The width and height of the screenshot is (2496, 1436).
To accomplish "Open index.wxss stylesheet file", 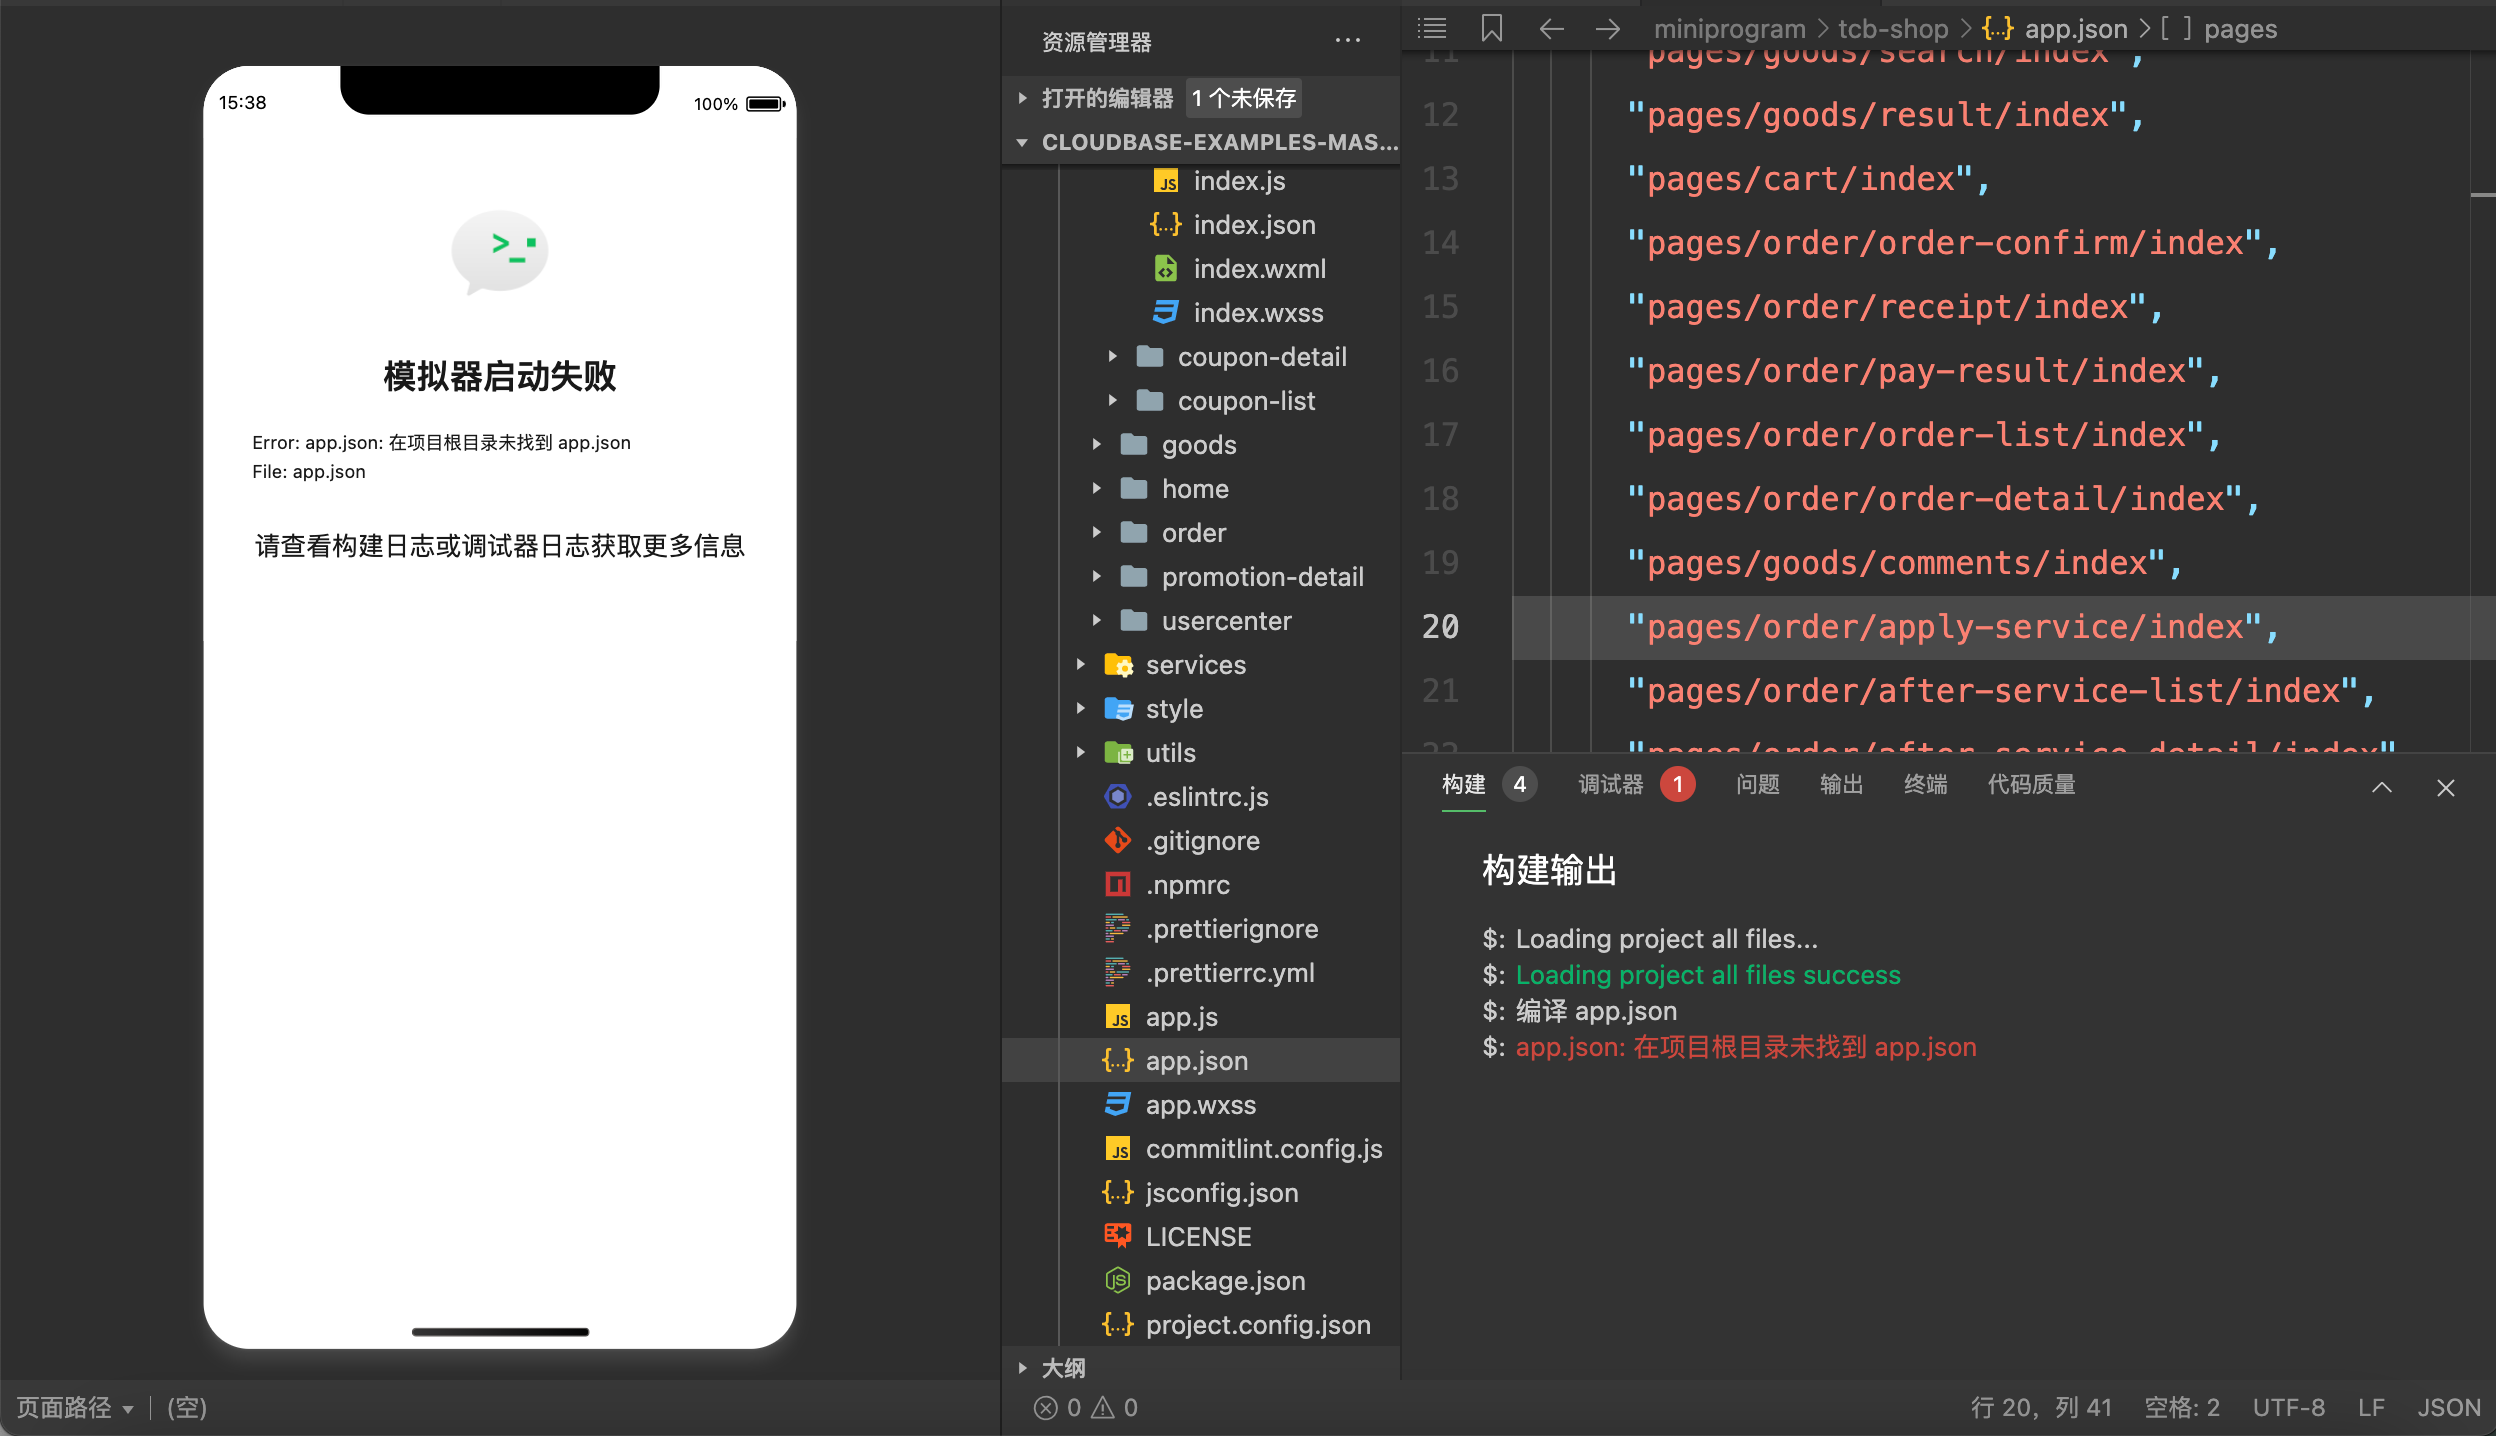I will click(1258, 313).
